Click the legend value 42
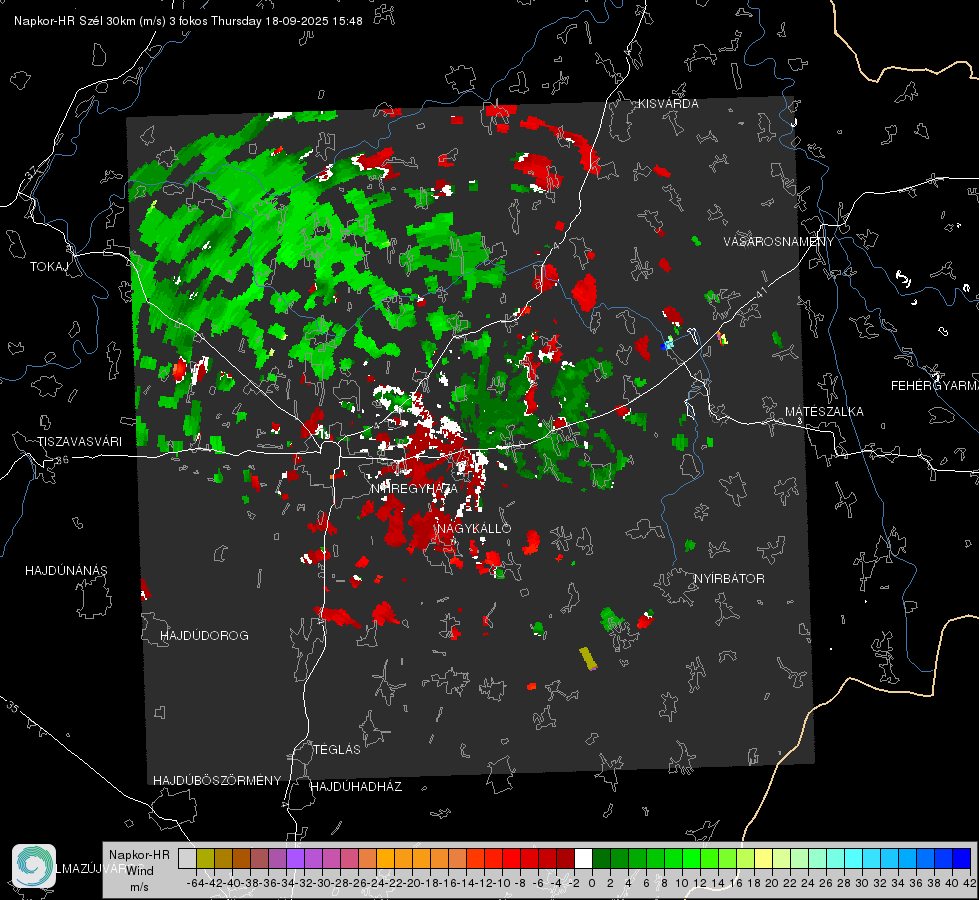The height and width of the screenshot is (900, 979). (x=970, y=883)
